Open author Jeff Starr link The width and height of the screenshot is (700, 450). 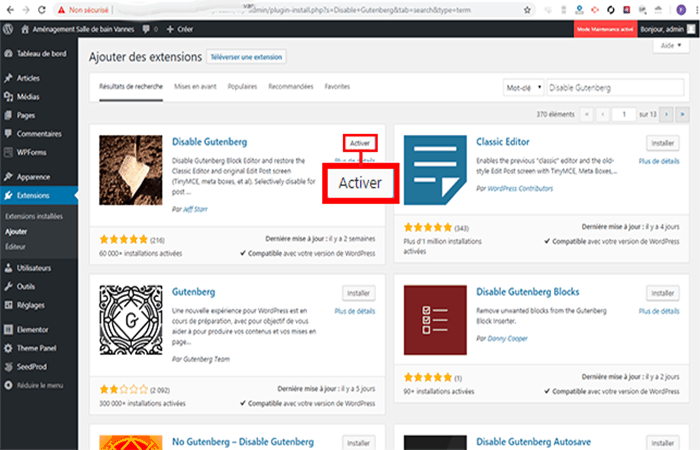click(196, 209)
